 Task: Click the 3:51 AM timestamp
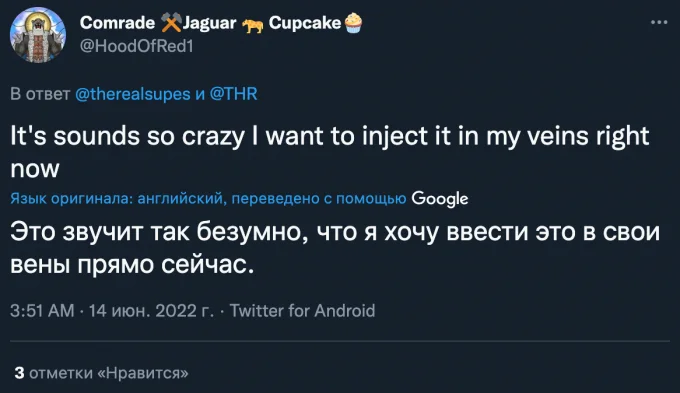pos(42,311)
